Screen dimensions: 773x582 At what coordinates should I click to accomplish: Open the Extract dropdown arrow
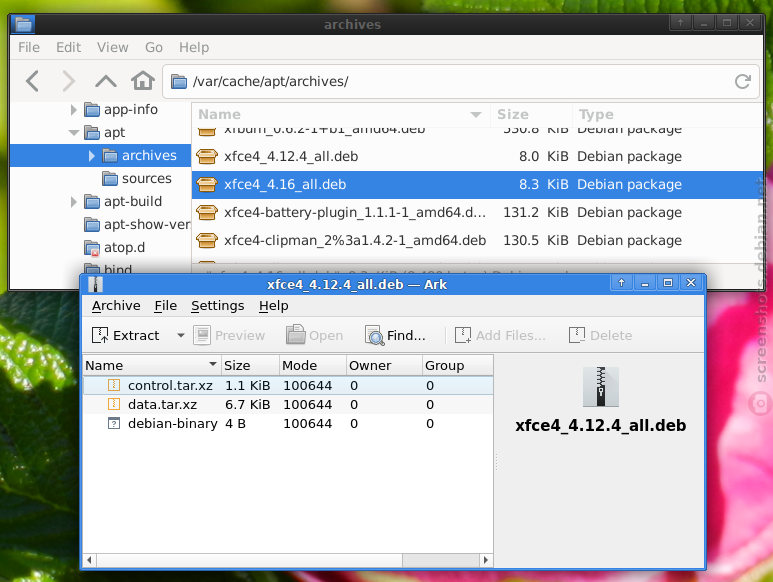[x=180, y=336]
